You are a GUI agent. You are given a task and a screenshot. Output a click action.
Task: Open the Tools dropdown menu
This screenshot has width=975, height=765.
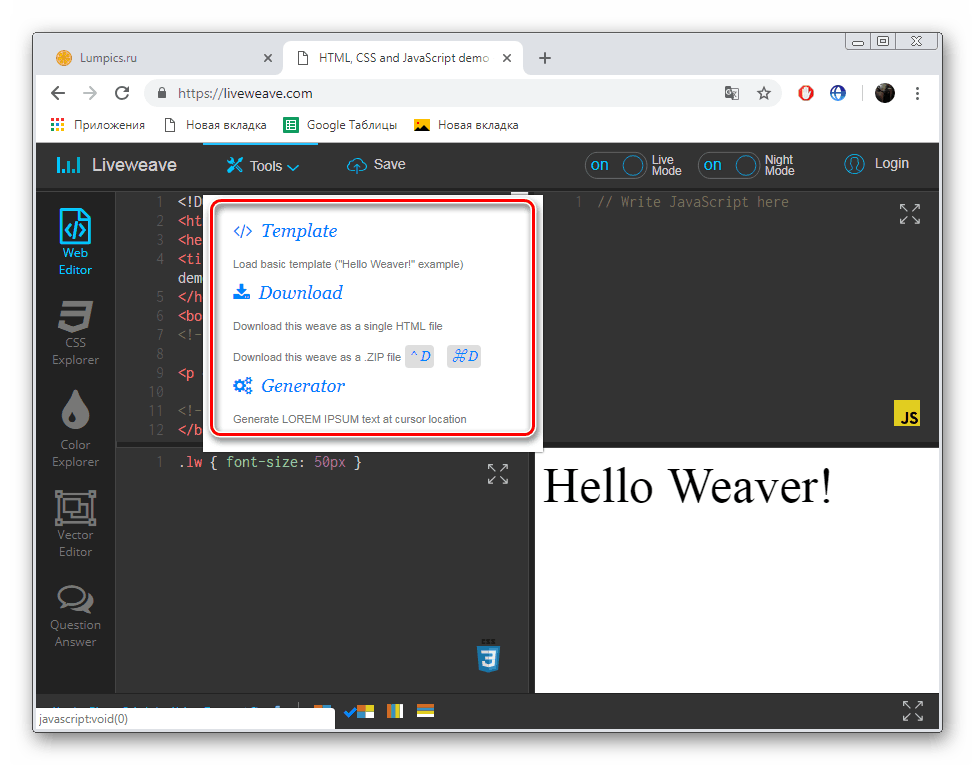(262, 164)
